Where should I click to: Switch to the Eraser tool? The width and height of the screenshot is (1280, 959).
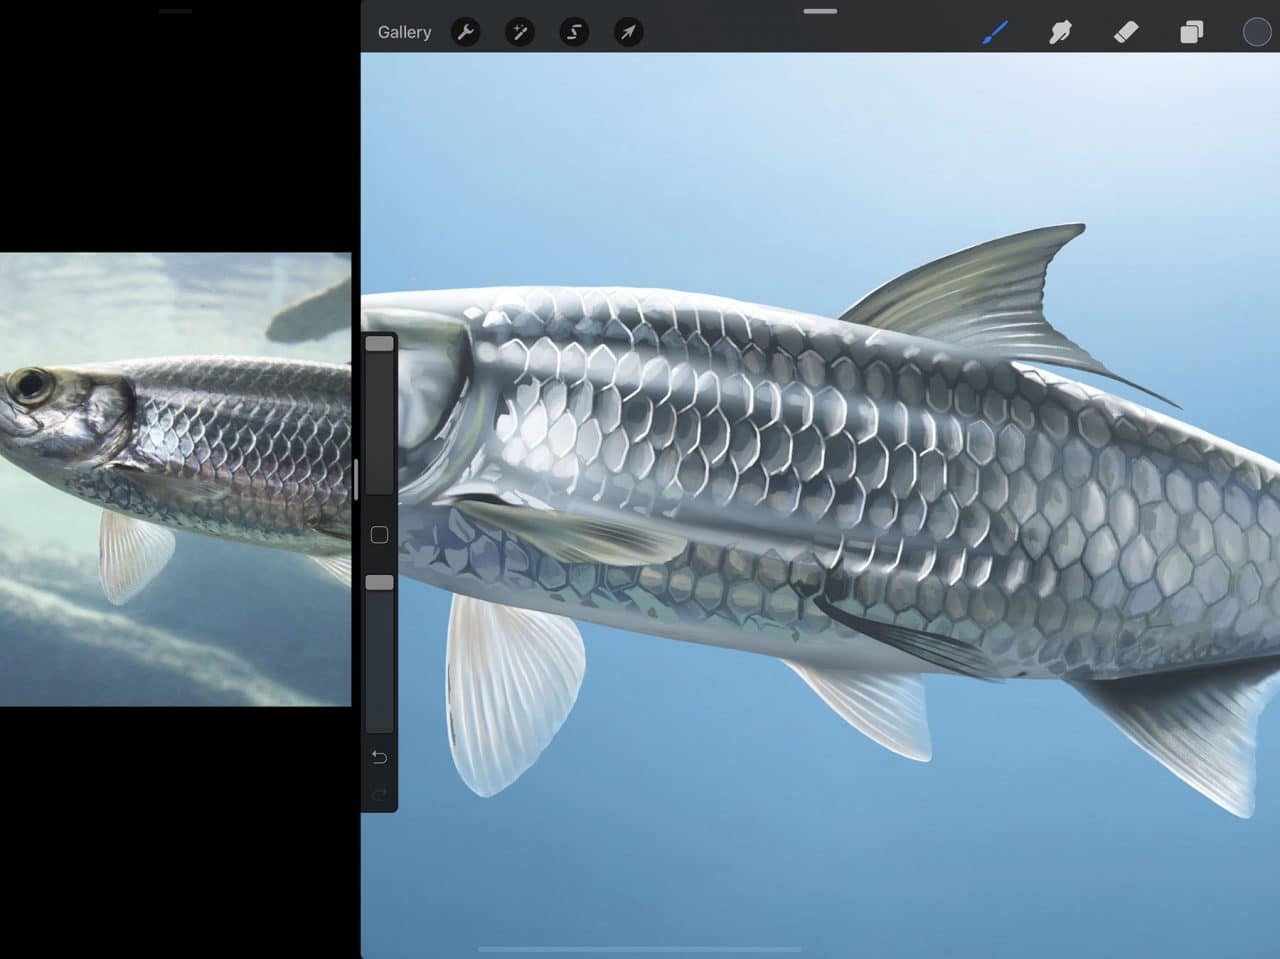coord(1125,31)
